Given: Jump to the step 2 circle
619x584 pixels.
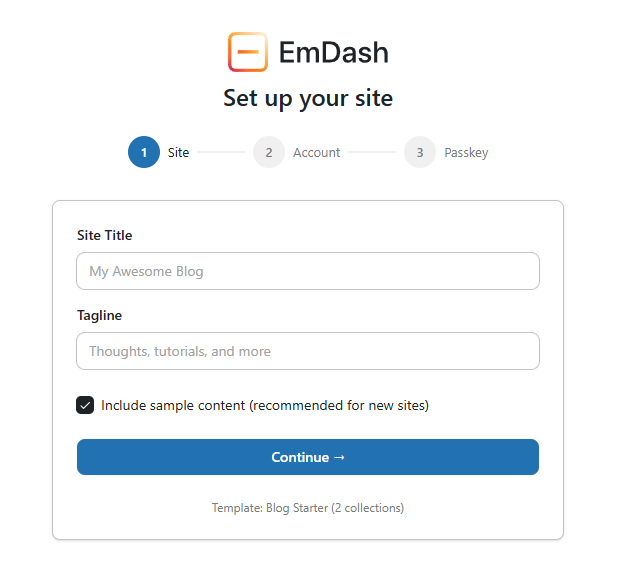Looking at the screenshot, I should point(269,153).
